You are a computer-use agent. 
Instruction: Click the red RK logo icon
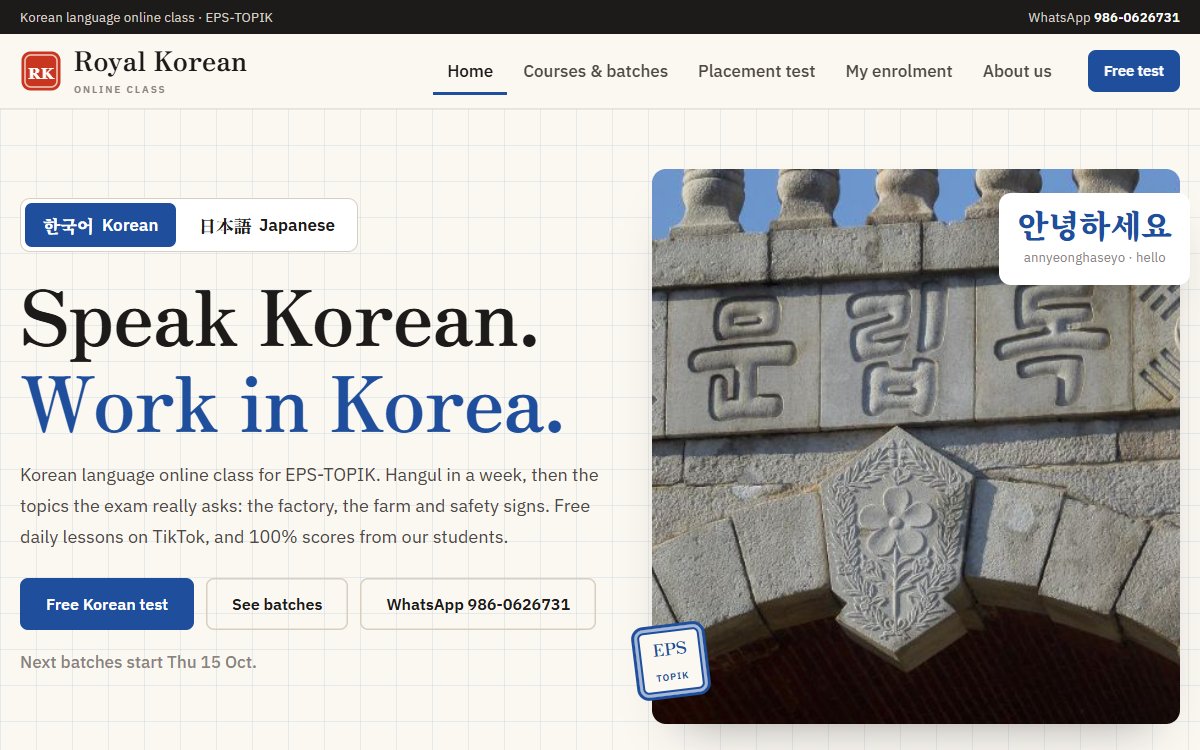[x=41, y=71]
